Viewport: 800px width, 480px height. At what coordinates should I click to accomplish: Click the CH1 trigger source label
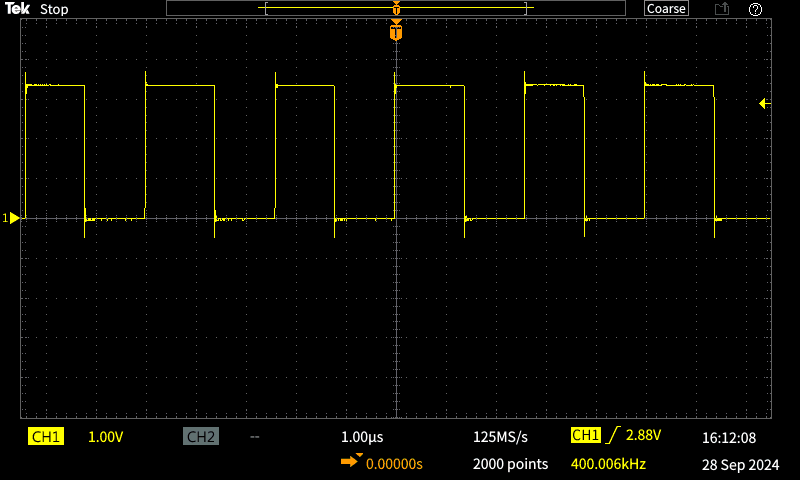tap(586, 435)
